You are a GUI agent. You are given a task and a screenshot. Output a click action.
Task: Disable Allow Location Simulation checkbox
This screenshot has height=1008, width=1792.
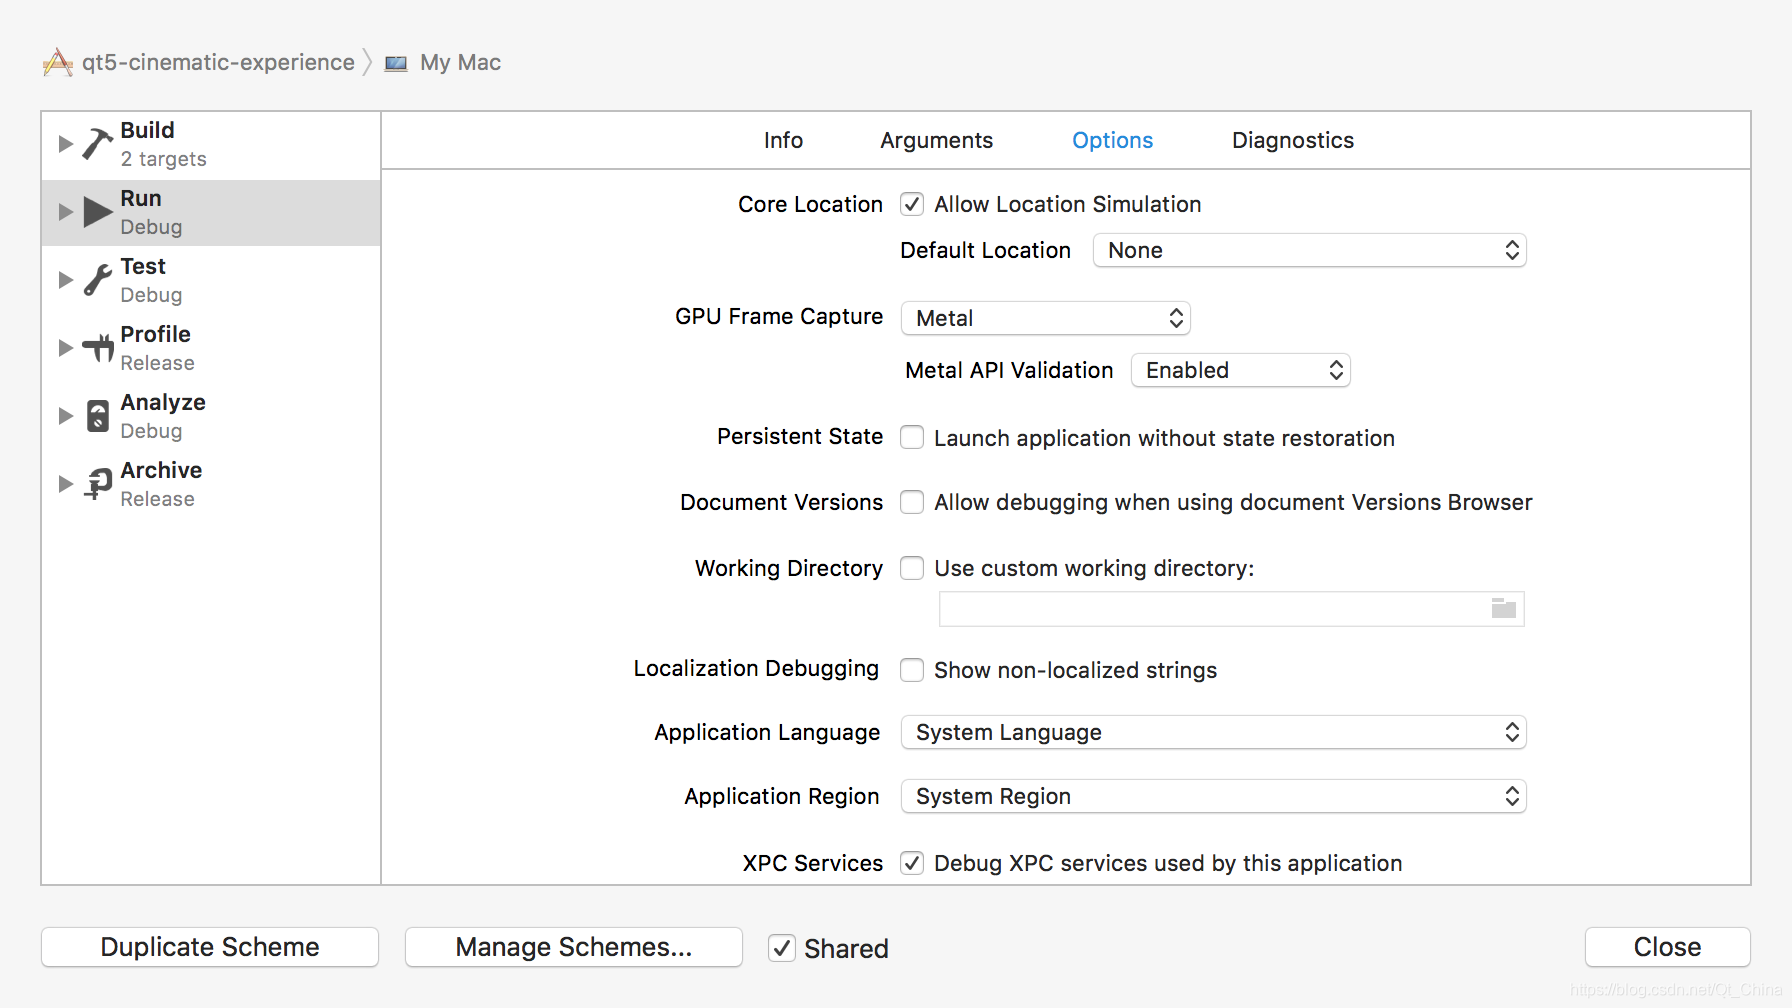pos(912,204)
